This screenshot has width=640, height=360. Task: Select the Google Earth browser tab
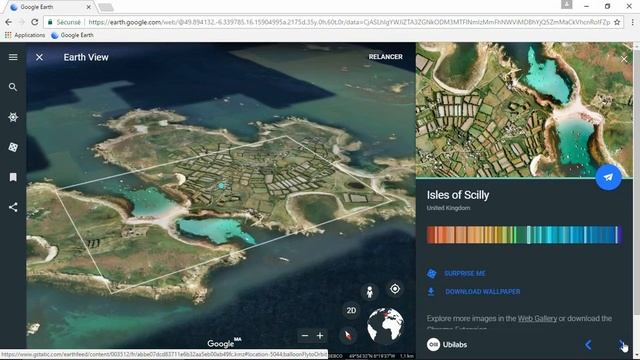point(51,7)
